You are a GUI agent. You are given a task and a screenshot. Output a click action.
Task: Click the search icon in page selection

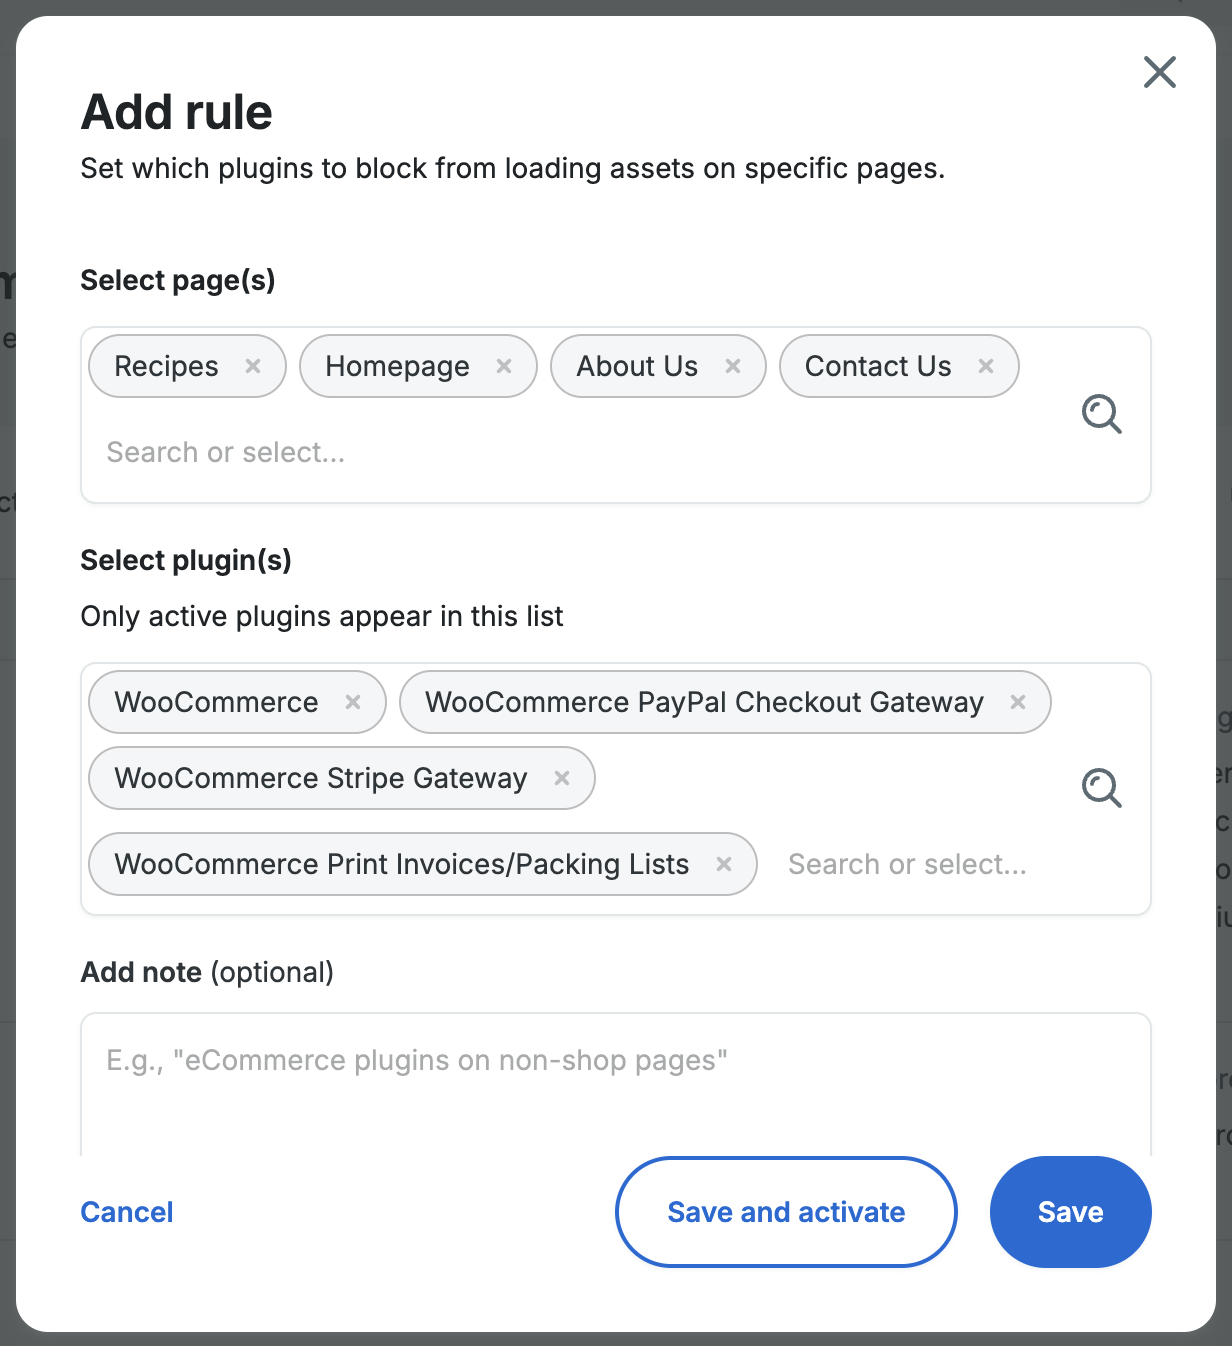click(x=1102, y=414)
